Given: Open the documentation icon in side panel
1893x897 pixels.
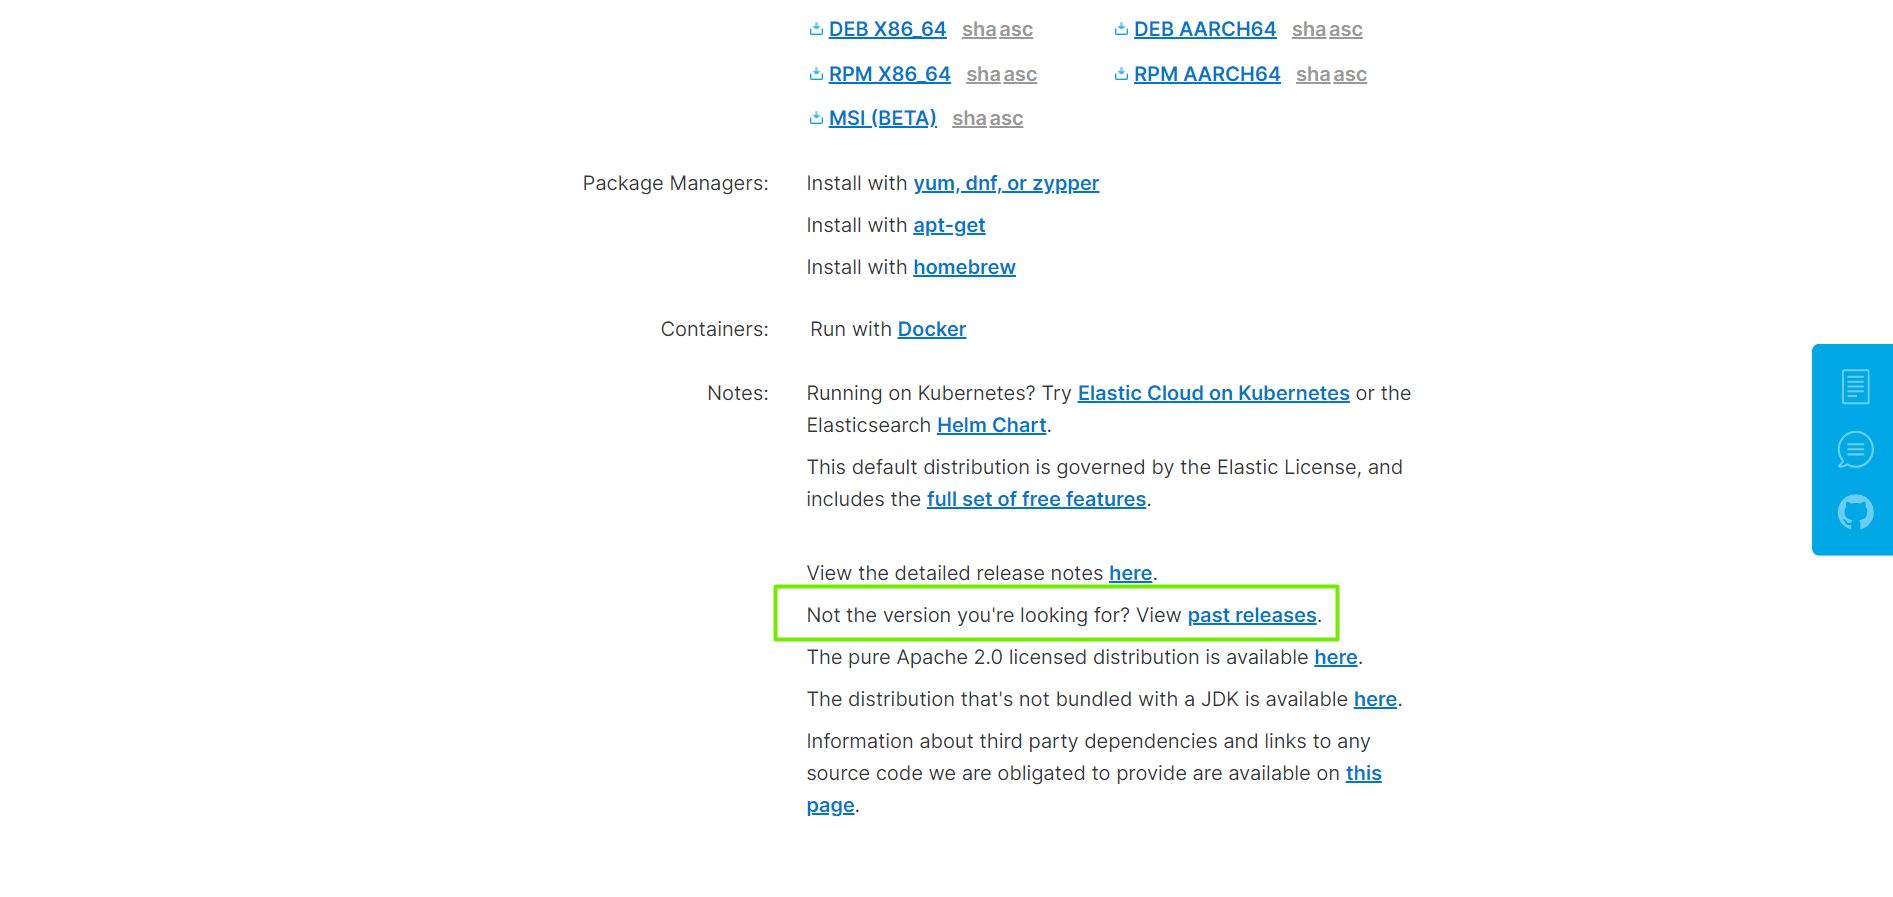Looking at the screenshot, I should (1855, 386).
